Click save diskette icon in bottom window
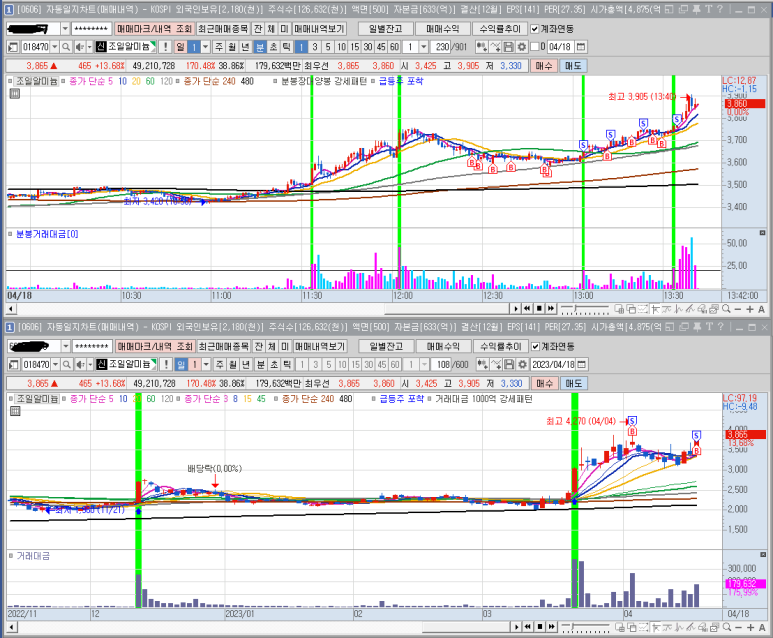The image size is (773, 638). point(509,364)
